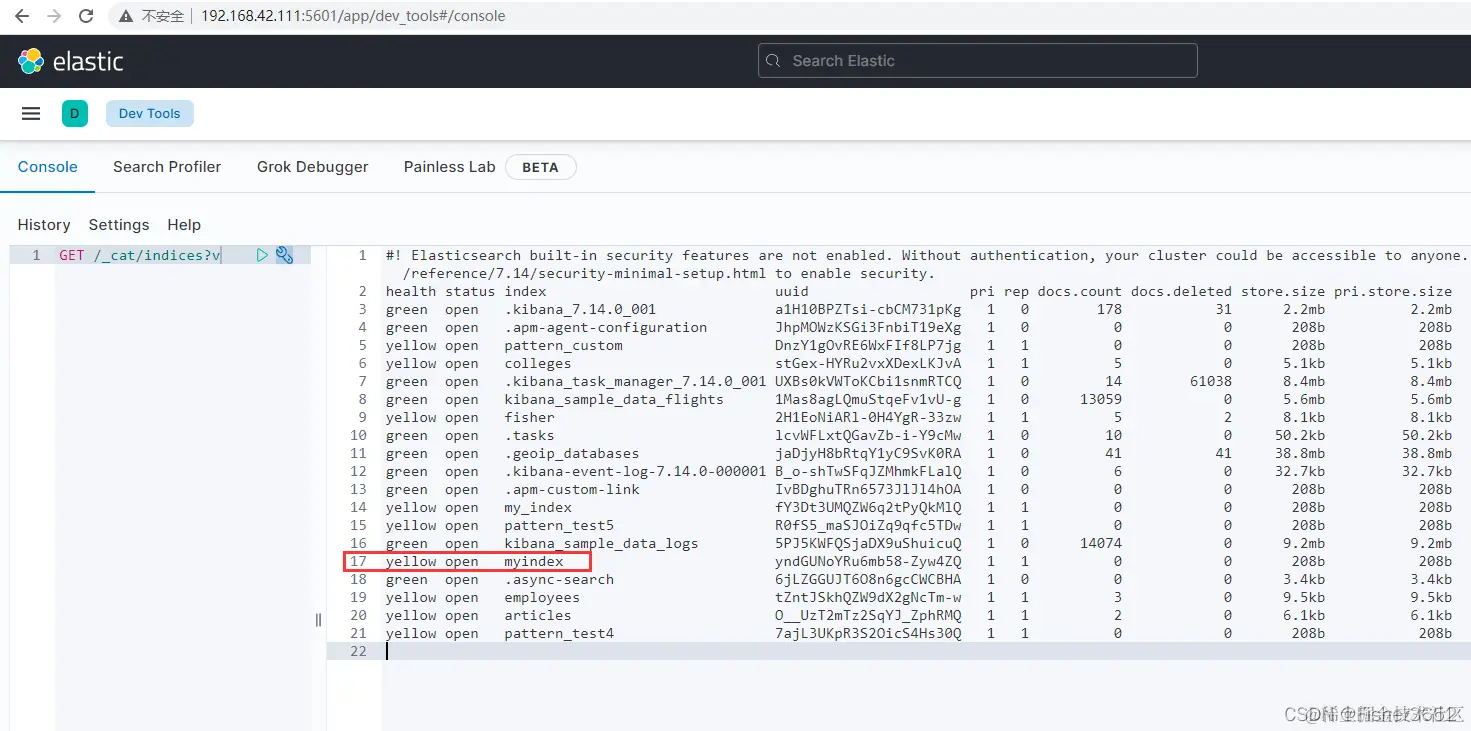Click the green D space avatar

pos(75,114)
